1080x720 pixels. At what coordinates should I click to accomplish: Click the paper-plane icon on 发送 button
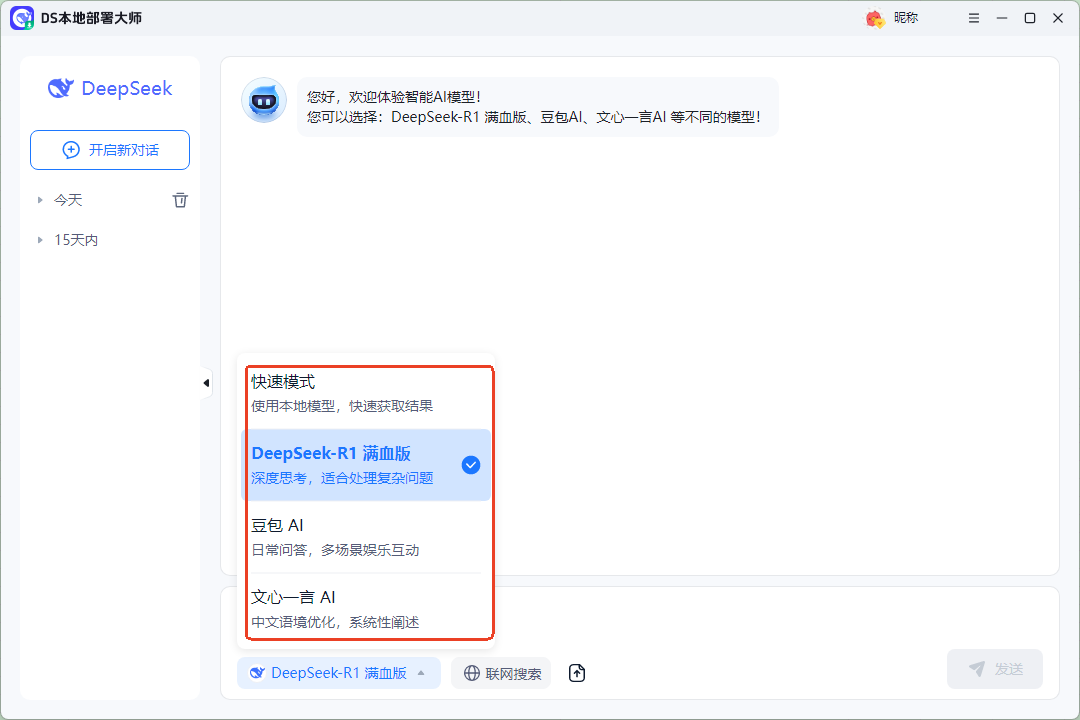pyautogui.click(x=974, y=668)
